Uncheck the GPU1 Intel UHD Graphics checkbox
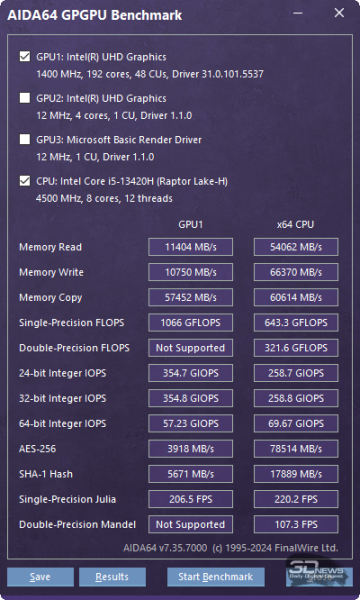The width and height of the screenshot is (360, 600). tap(25, 57)
